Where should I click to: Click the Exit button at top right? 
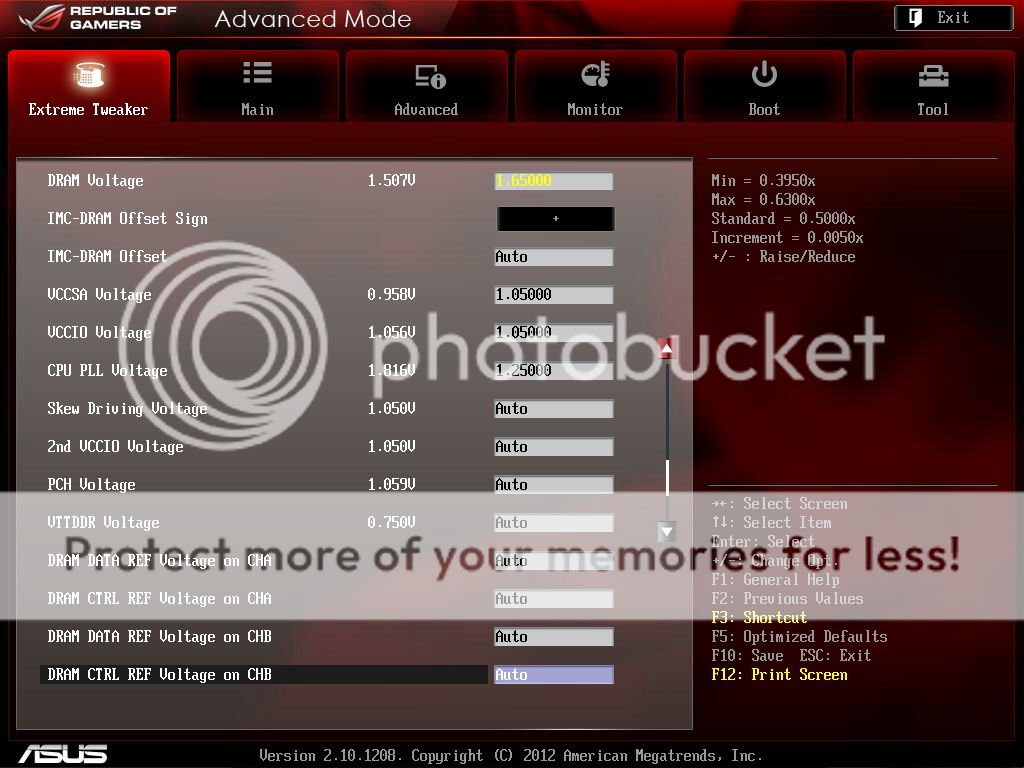click(x=952, y=17)
